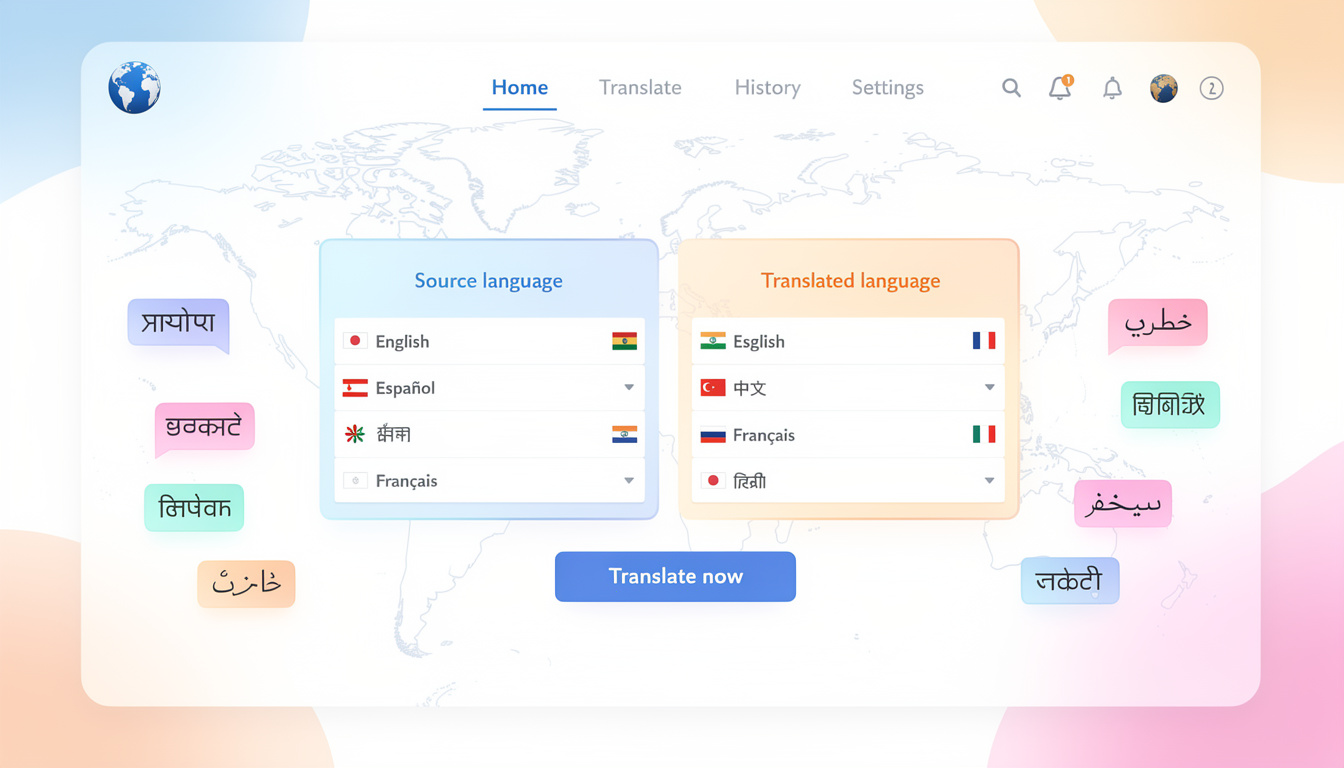Expand the हिंदी dropdown in Translated language

[x=988, y=481]
